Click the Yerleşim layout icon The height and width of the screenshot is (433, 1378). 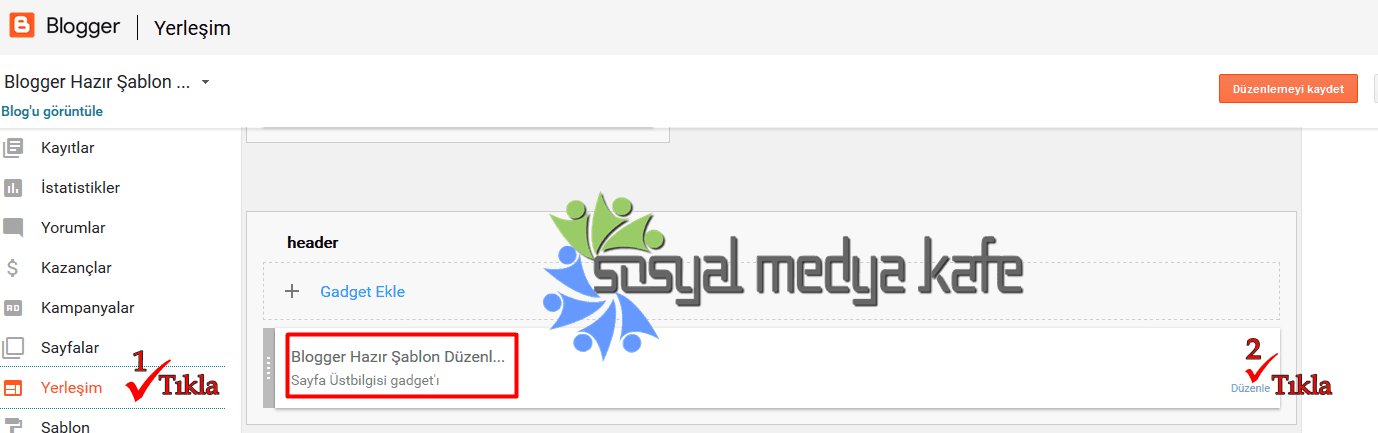pos(13,388)
